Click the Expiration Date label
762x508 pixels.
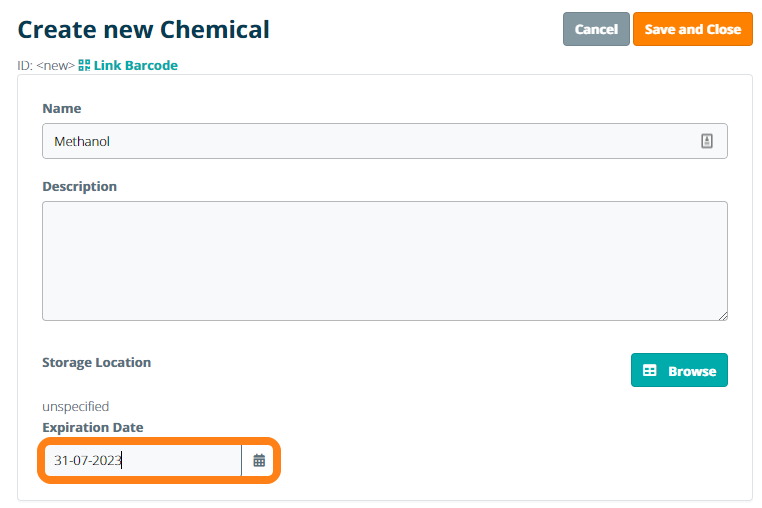[92, 427]
